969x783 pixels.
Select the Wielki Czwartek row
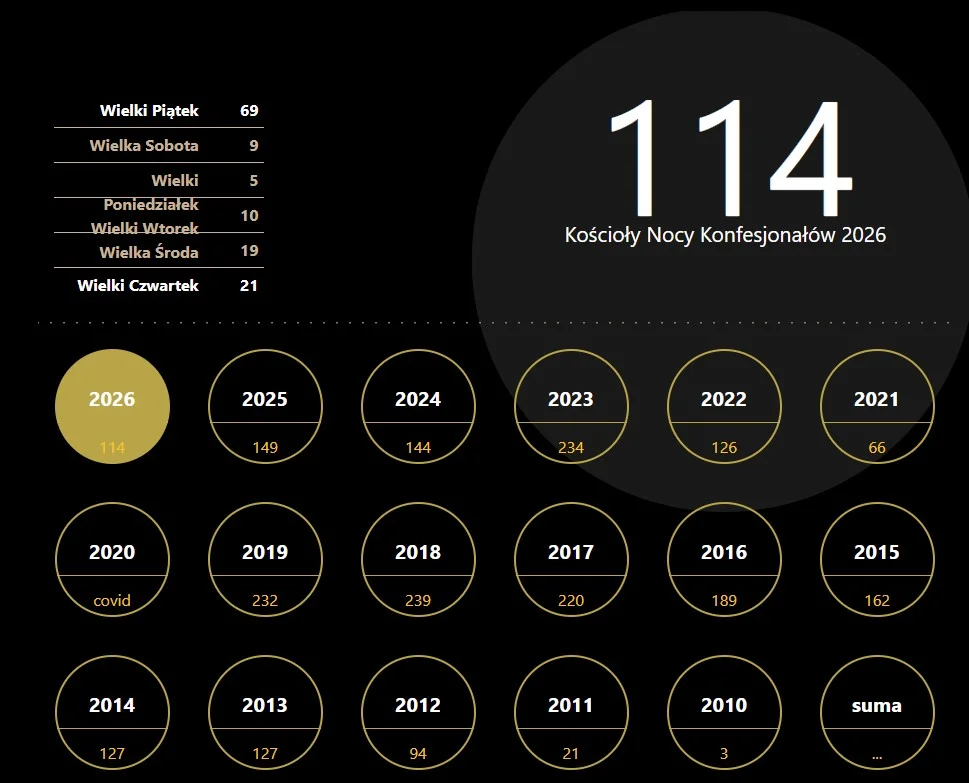coord(159,286)
